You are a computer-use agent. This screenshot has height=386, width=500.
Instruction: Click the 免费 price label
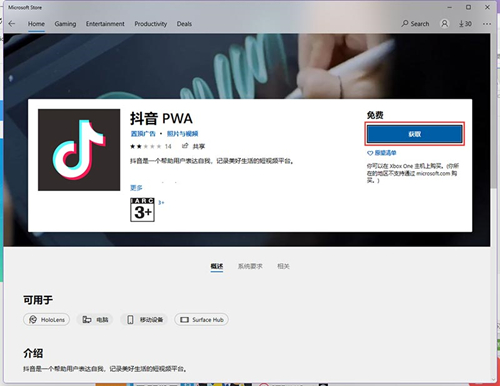coord(375,115)
